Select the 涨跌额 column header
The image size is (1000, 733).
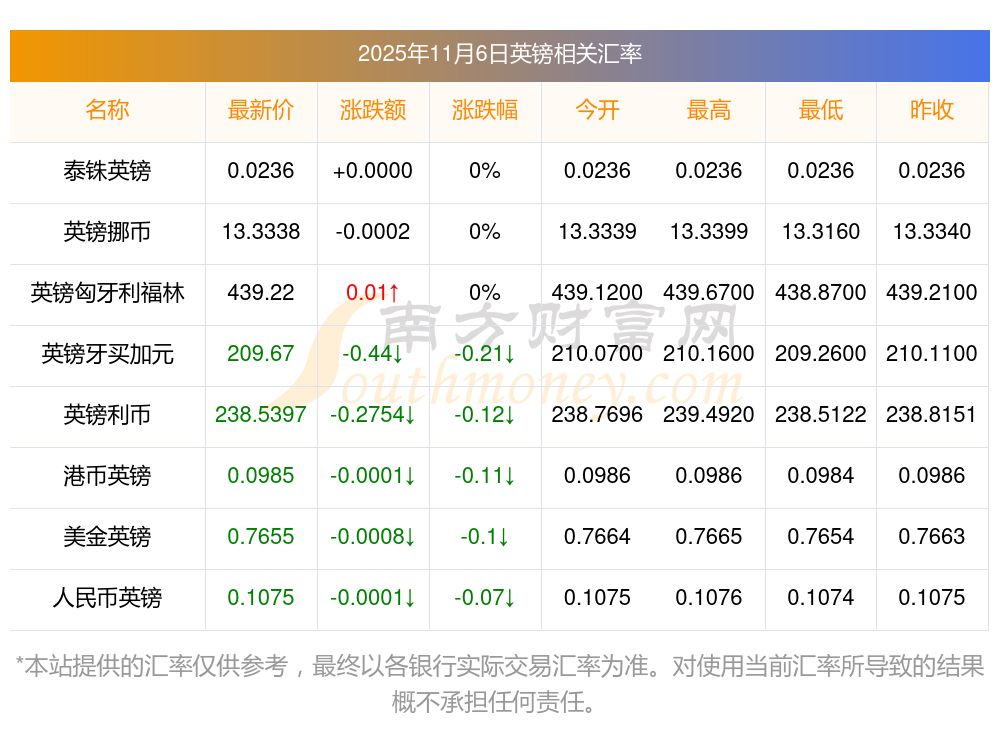[x=373, y=110]
